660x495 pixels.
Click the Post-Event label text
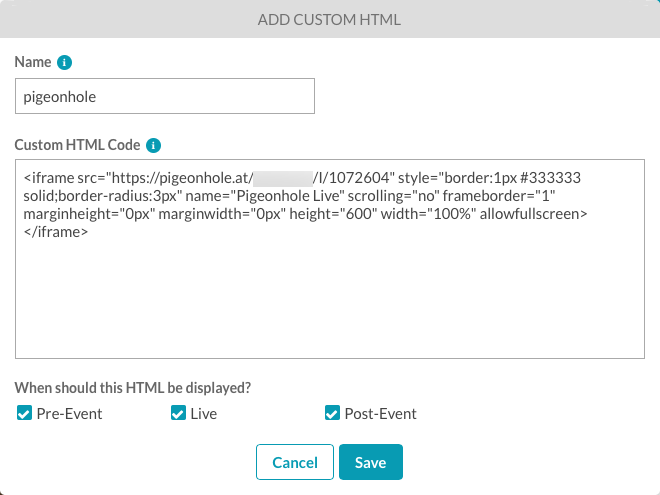[x=381, y=414]
